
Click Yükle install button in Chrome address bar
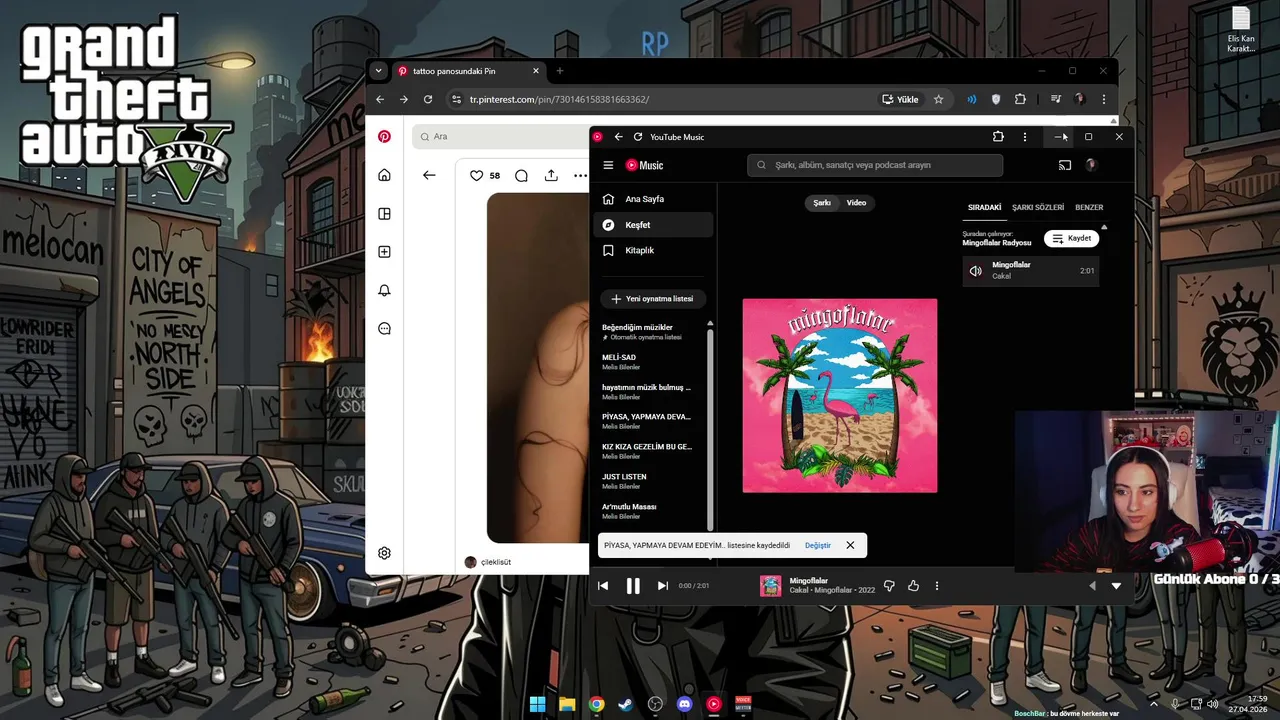(900, 99)
